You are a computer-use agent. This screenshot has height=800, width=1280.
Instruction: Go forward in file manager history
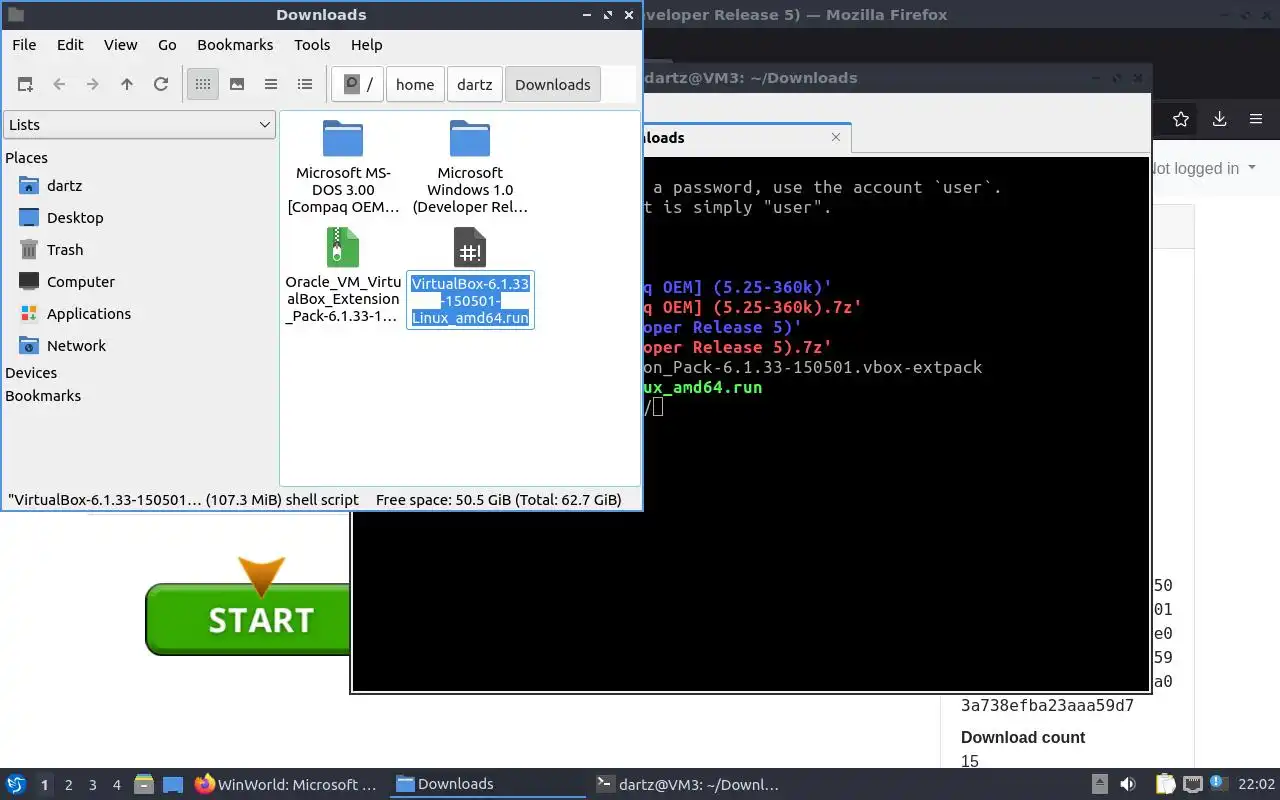(93, 85)
